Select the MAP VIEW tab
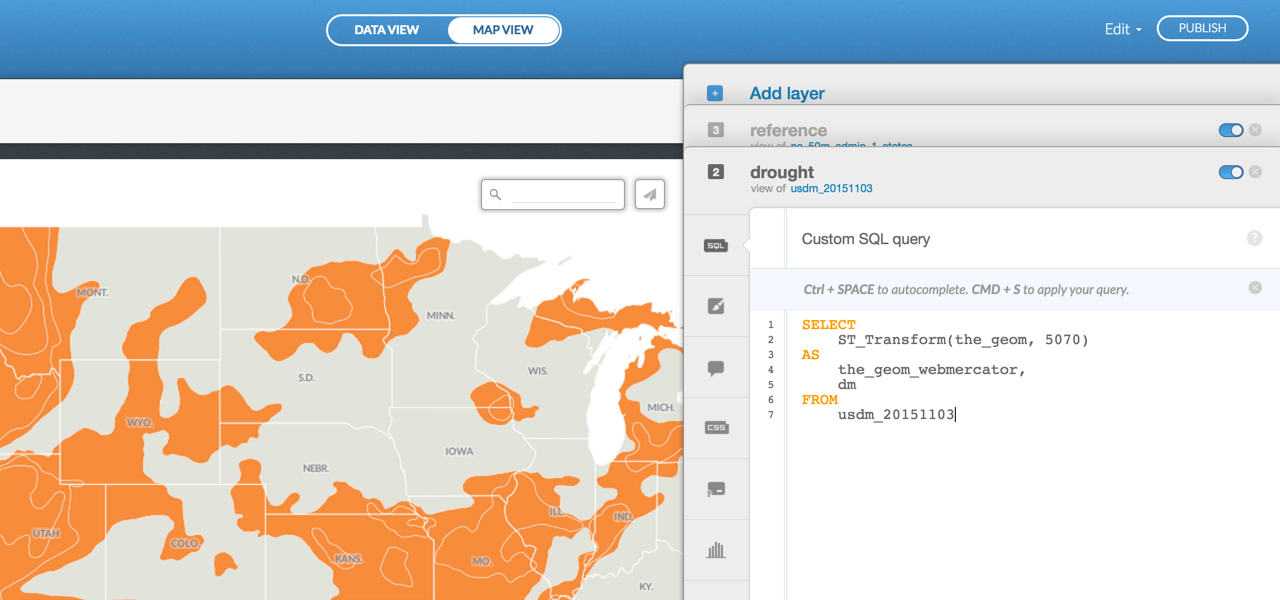 tap(503, 29)
